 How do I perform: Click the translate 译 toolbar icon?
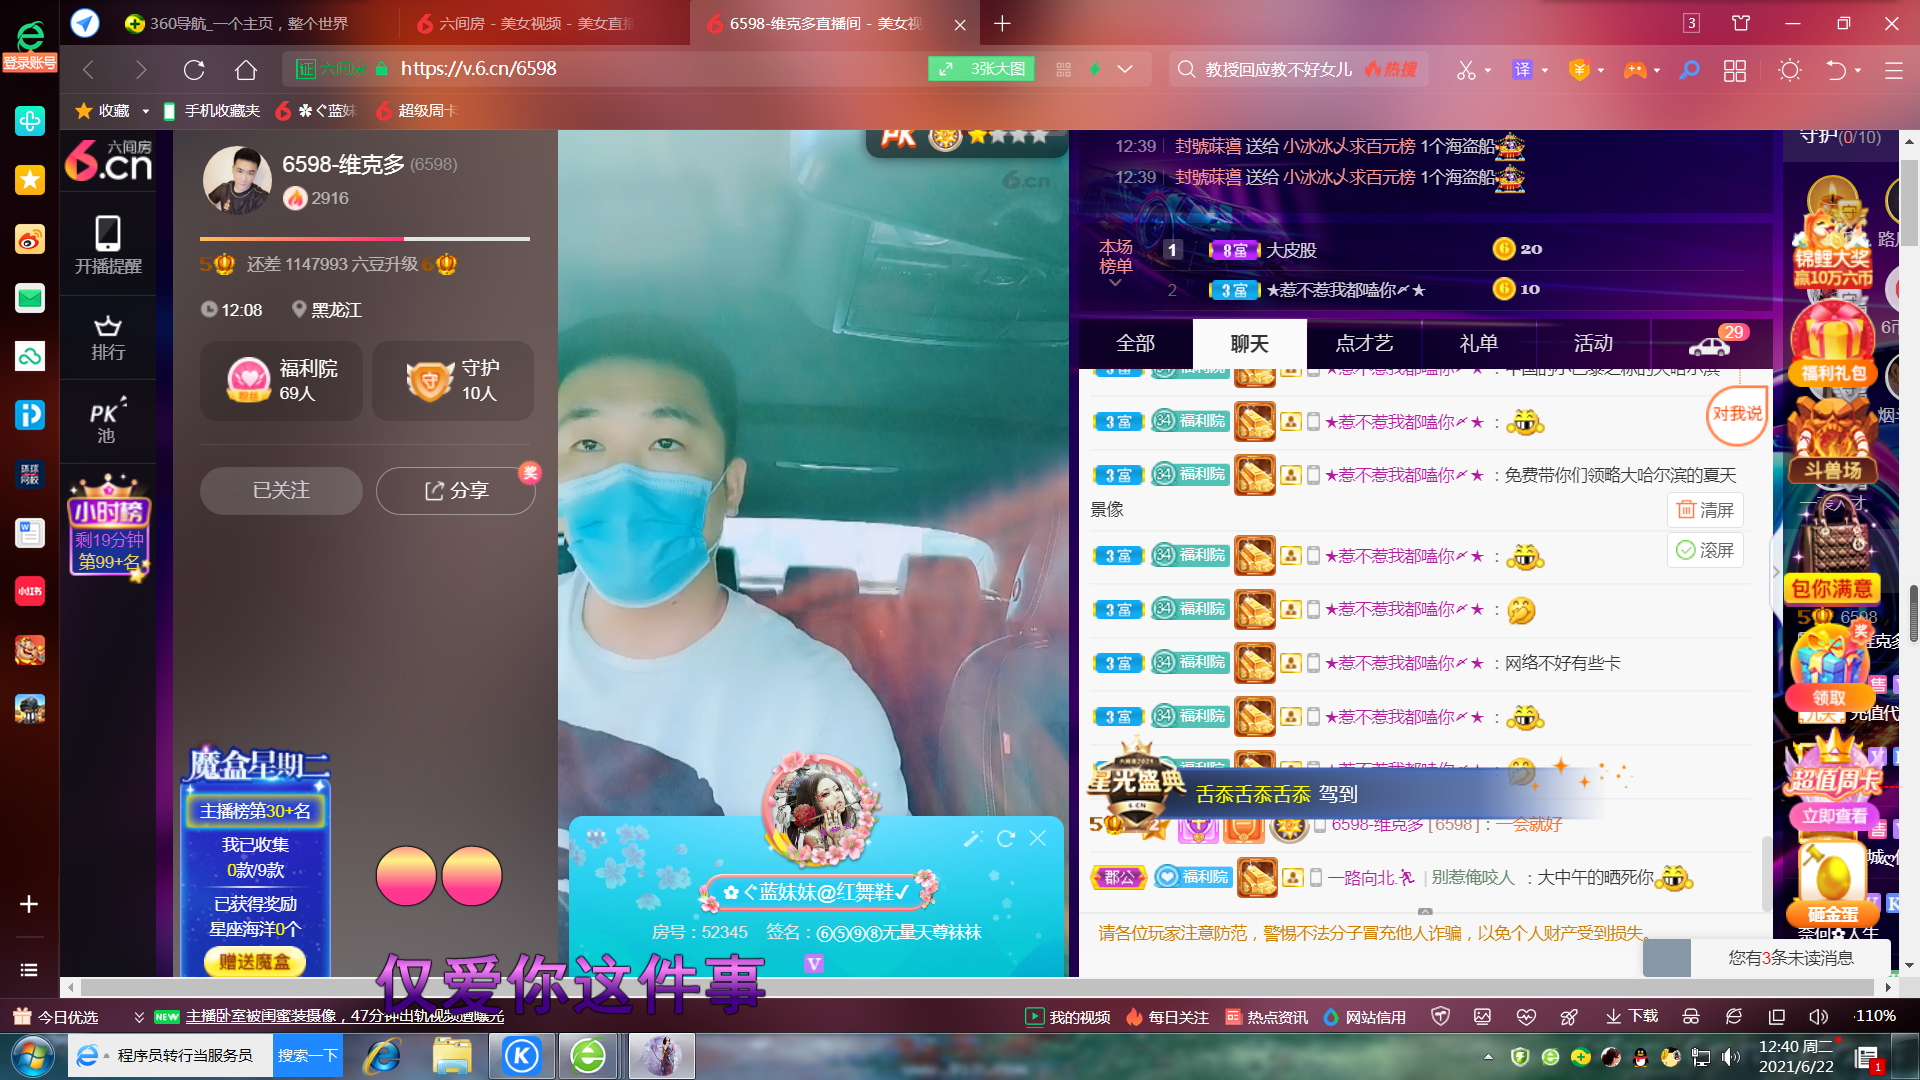(1522, 69)
